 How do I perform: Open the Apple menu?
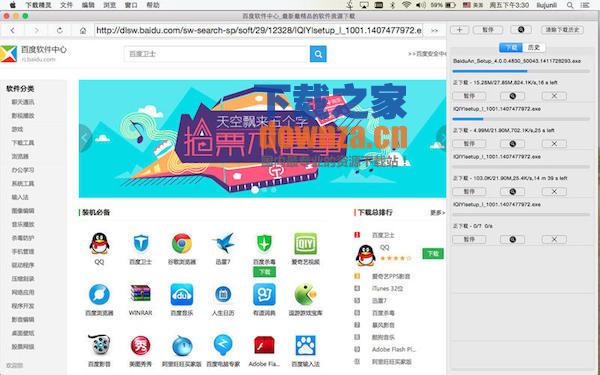pos(13,5)
